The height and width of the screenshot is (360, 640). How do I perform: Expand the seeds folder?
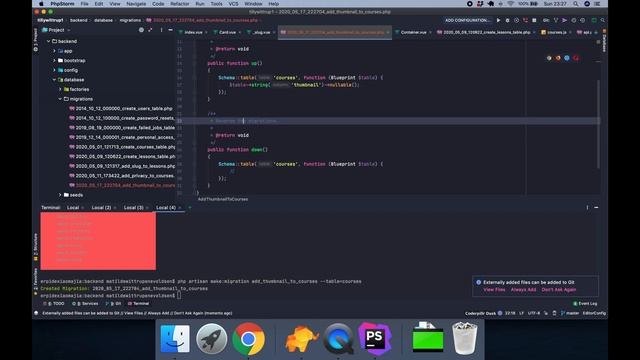pyautogui.click(x=60, y=195)
